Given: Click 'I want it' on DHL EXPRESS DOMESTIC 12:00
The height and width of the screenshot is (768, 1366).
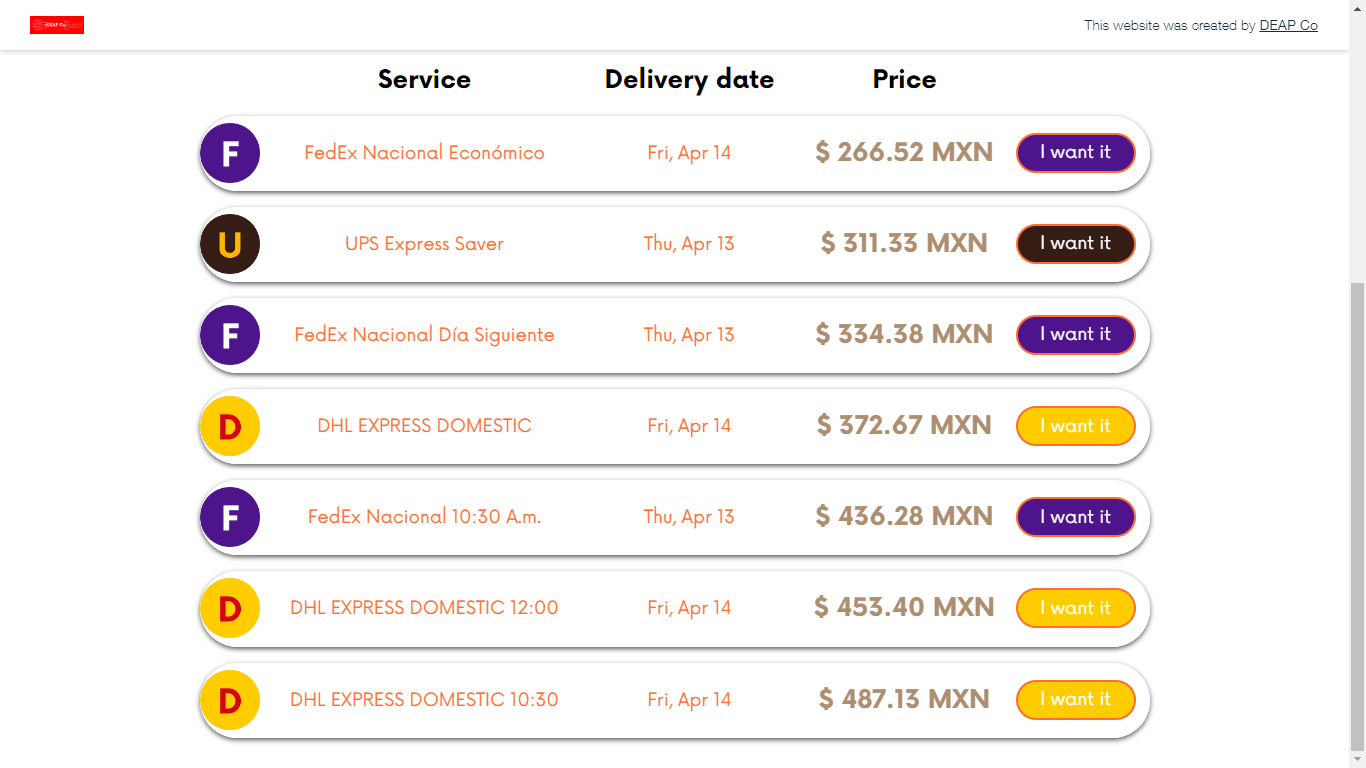Looking at the screenshot, I should click(x=1076, y=607).
